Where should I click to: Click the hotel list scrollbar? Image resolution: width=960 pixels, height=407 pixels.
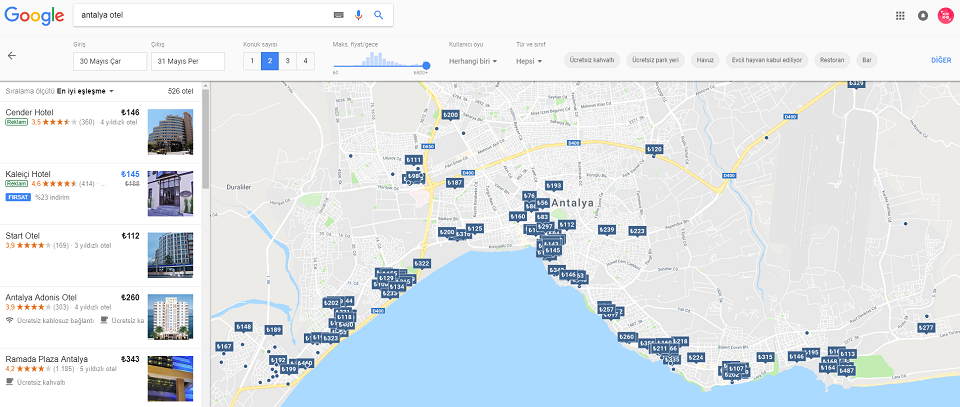pyautogui.click(x=206, y=140)
